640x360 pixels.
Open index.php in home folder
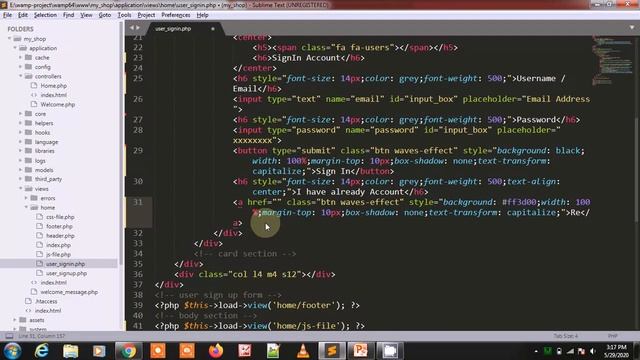[58, 245]
